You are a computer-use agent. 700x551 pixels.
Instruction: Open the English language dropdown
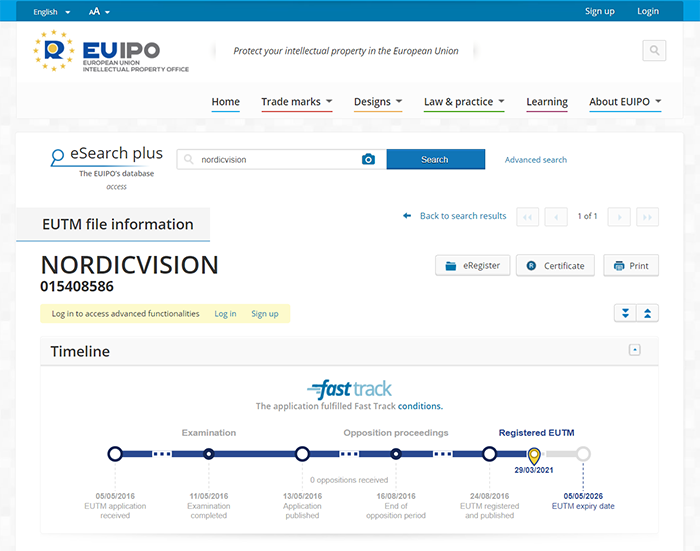(x=51, y=12)
